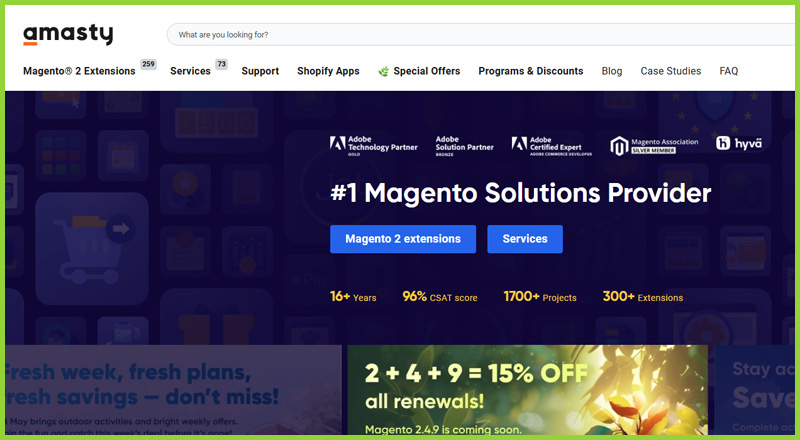
Task: Click the Adobe Certified Expert badge
Action: coord(552,145)
